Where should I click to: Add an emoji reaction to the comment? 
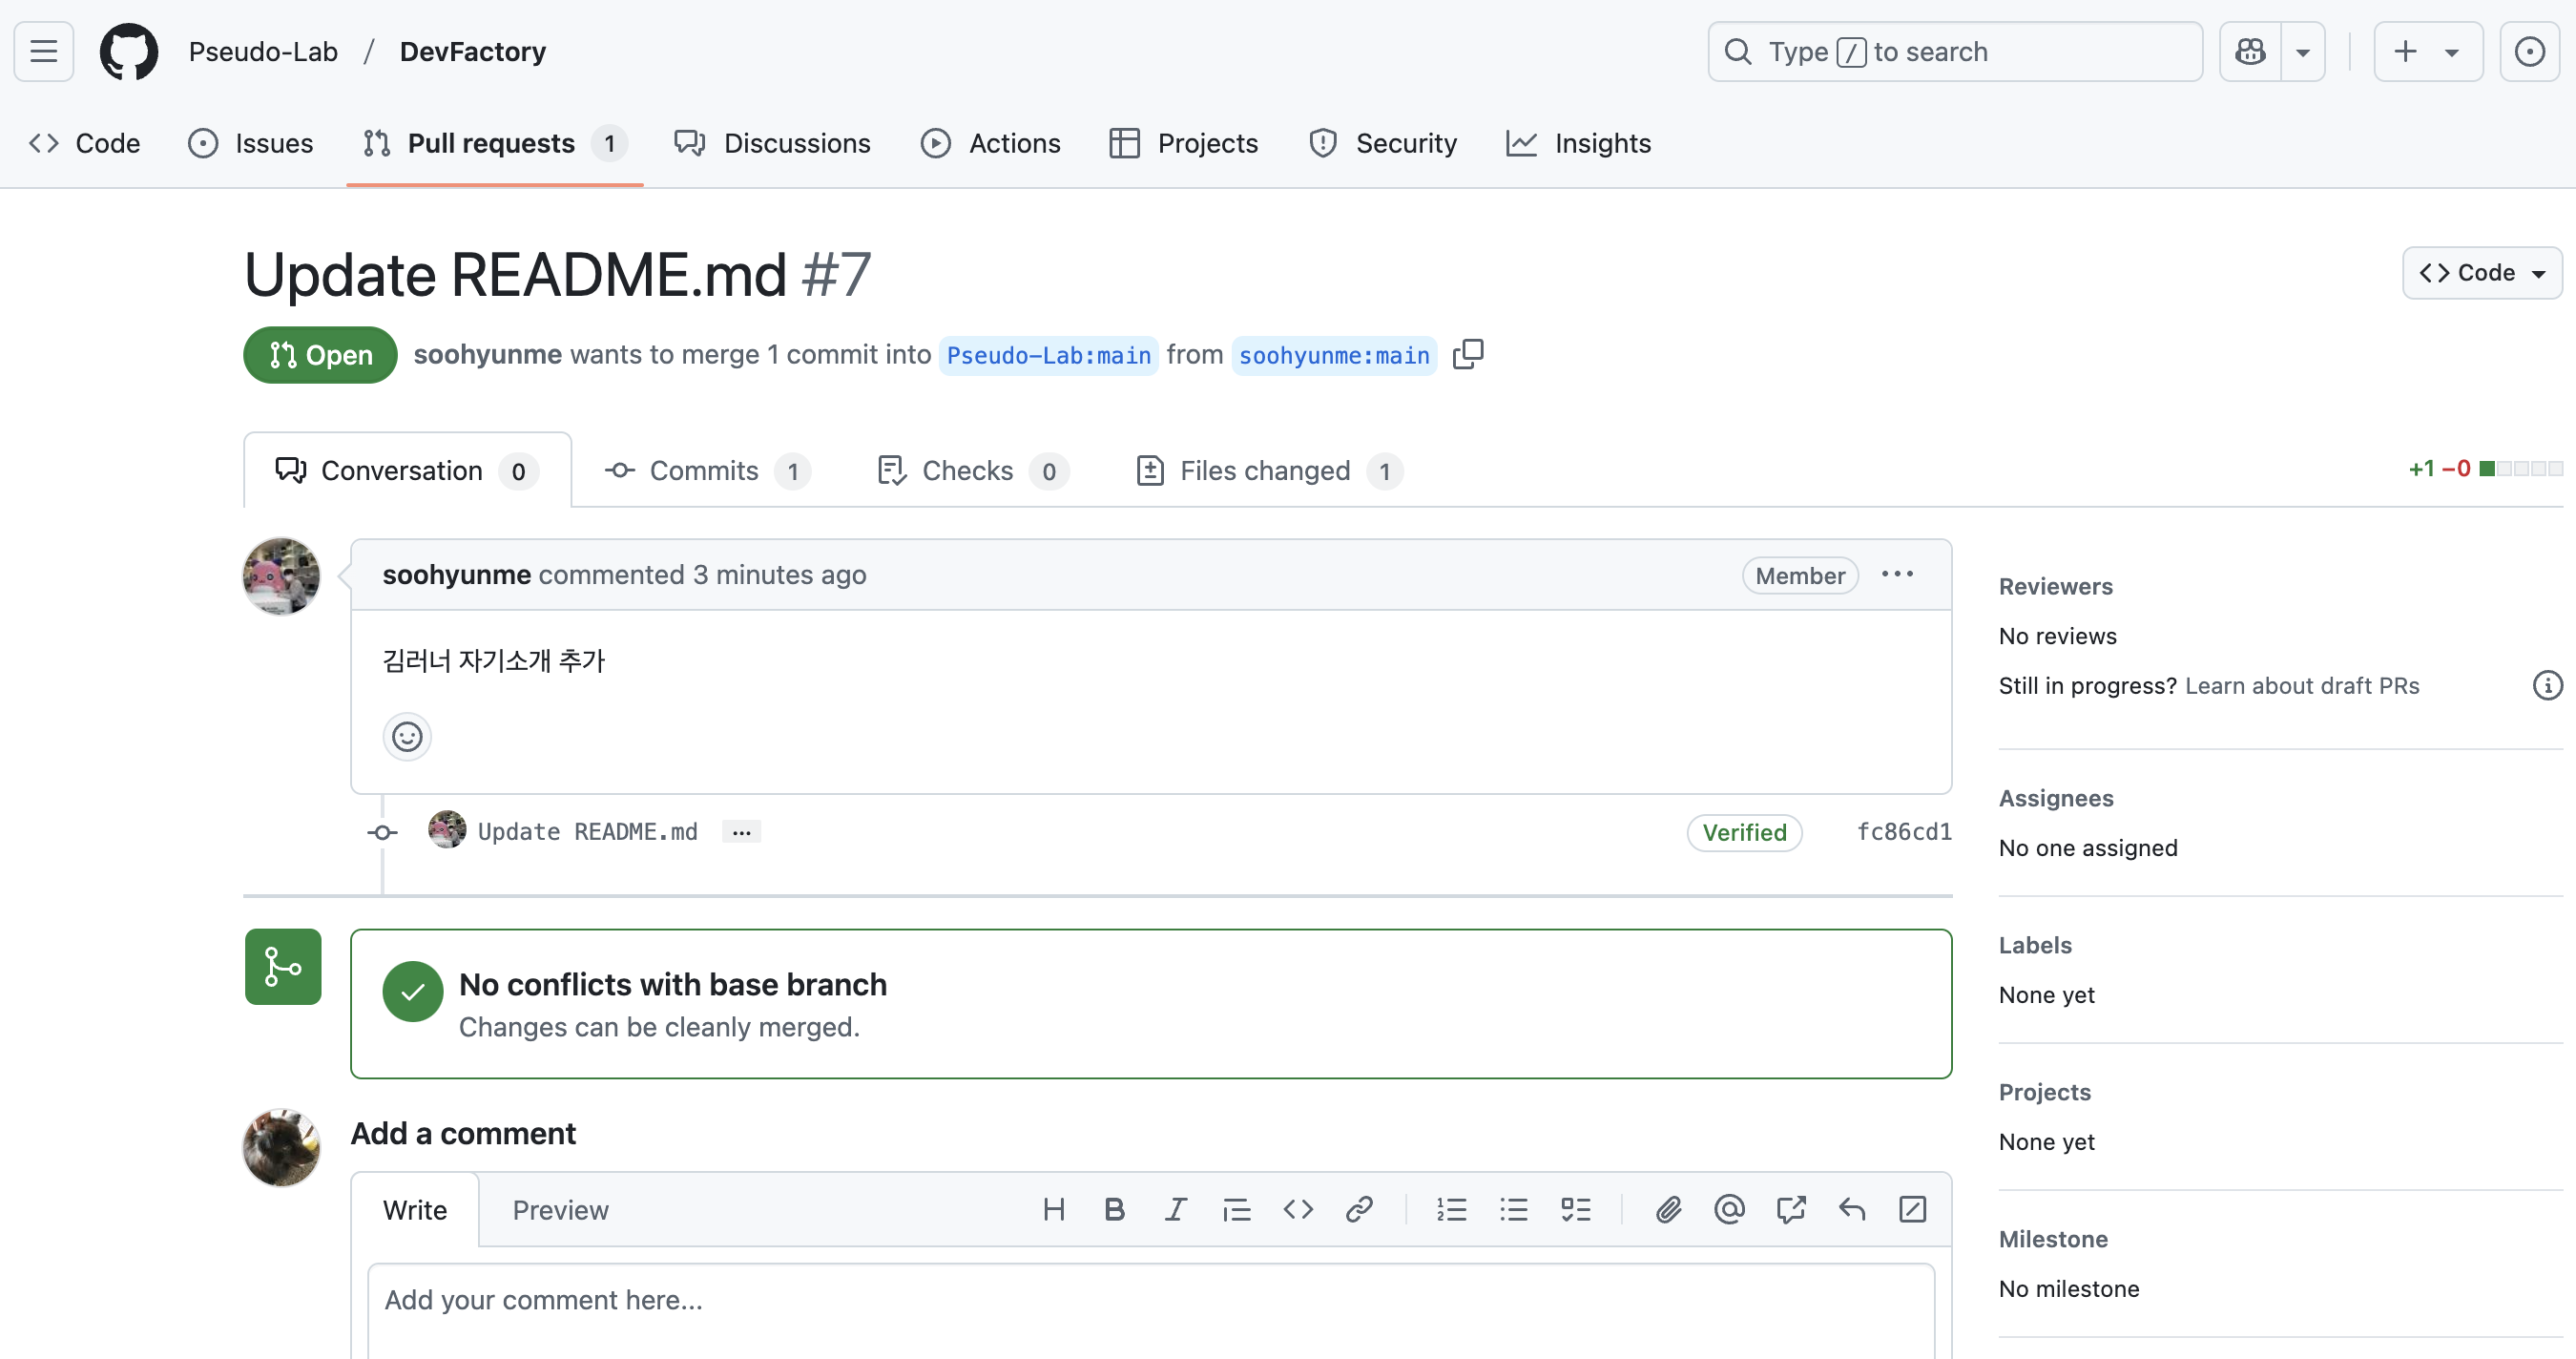pyautogui.click(x=407, y=737)
